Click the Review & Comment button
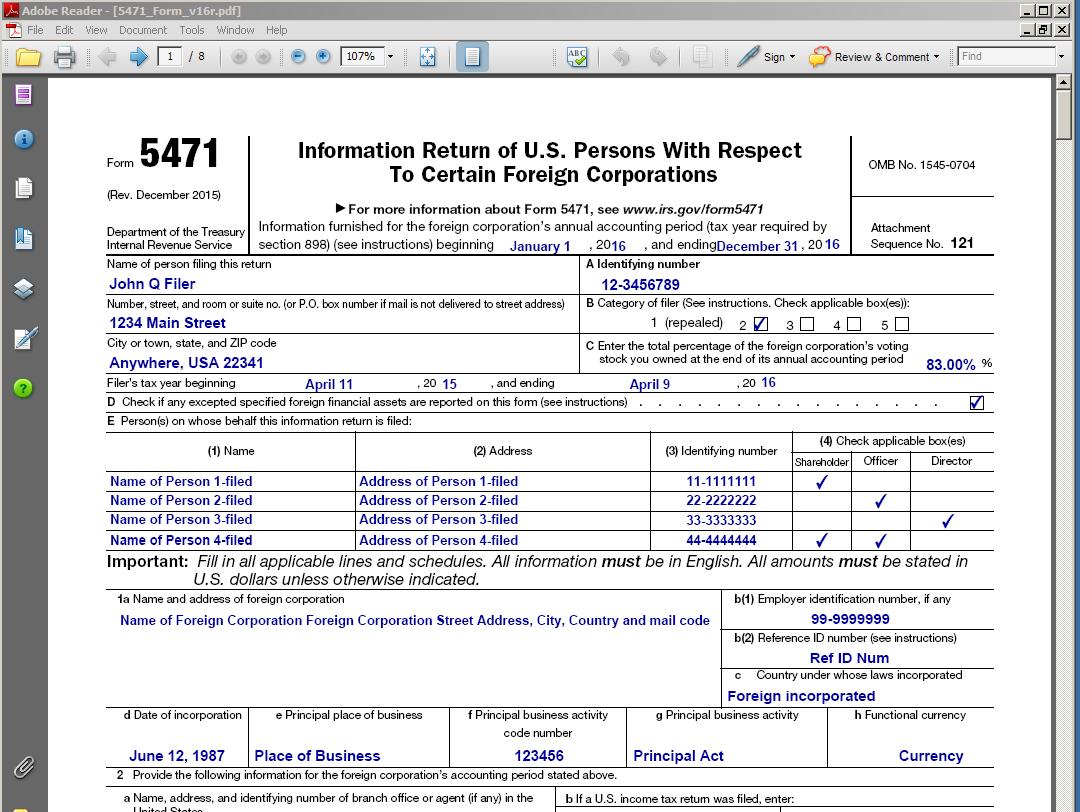The height and width of the screenshot is (812, 1080). coord(875,57)
